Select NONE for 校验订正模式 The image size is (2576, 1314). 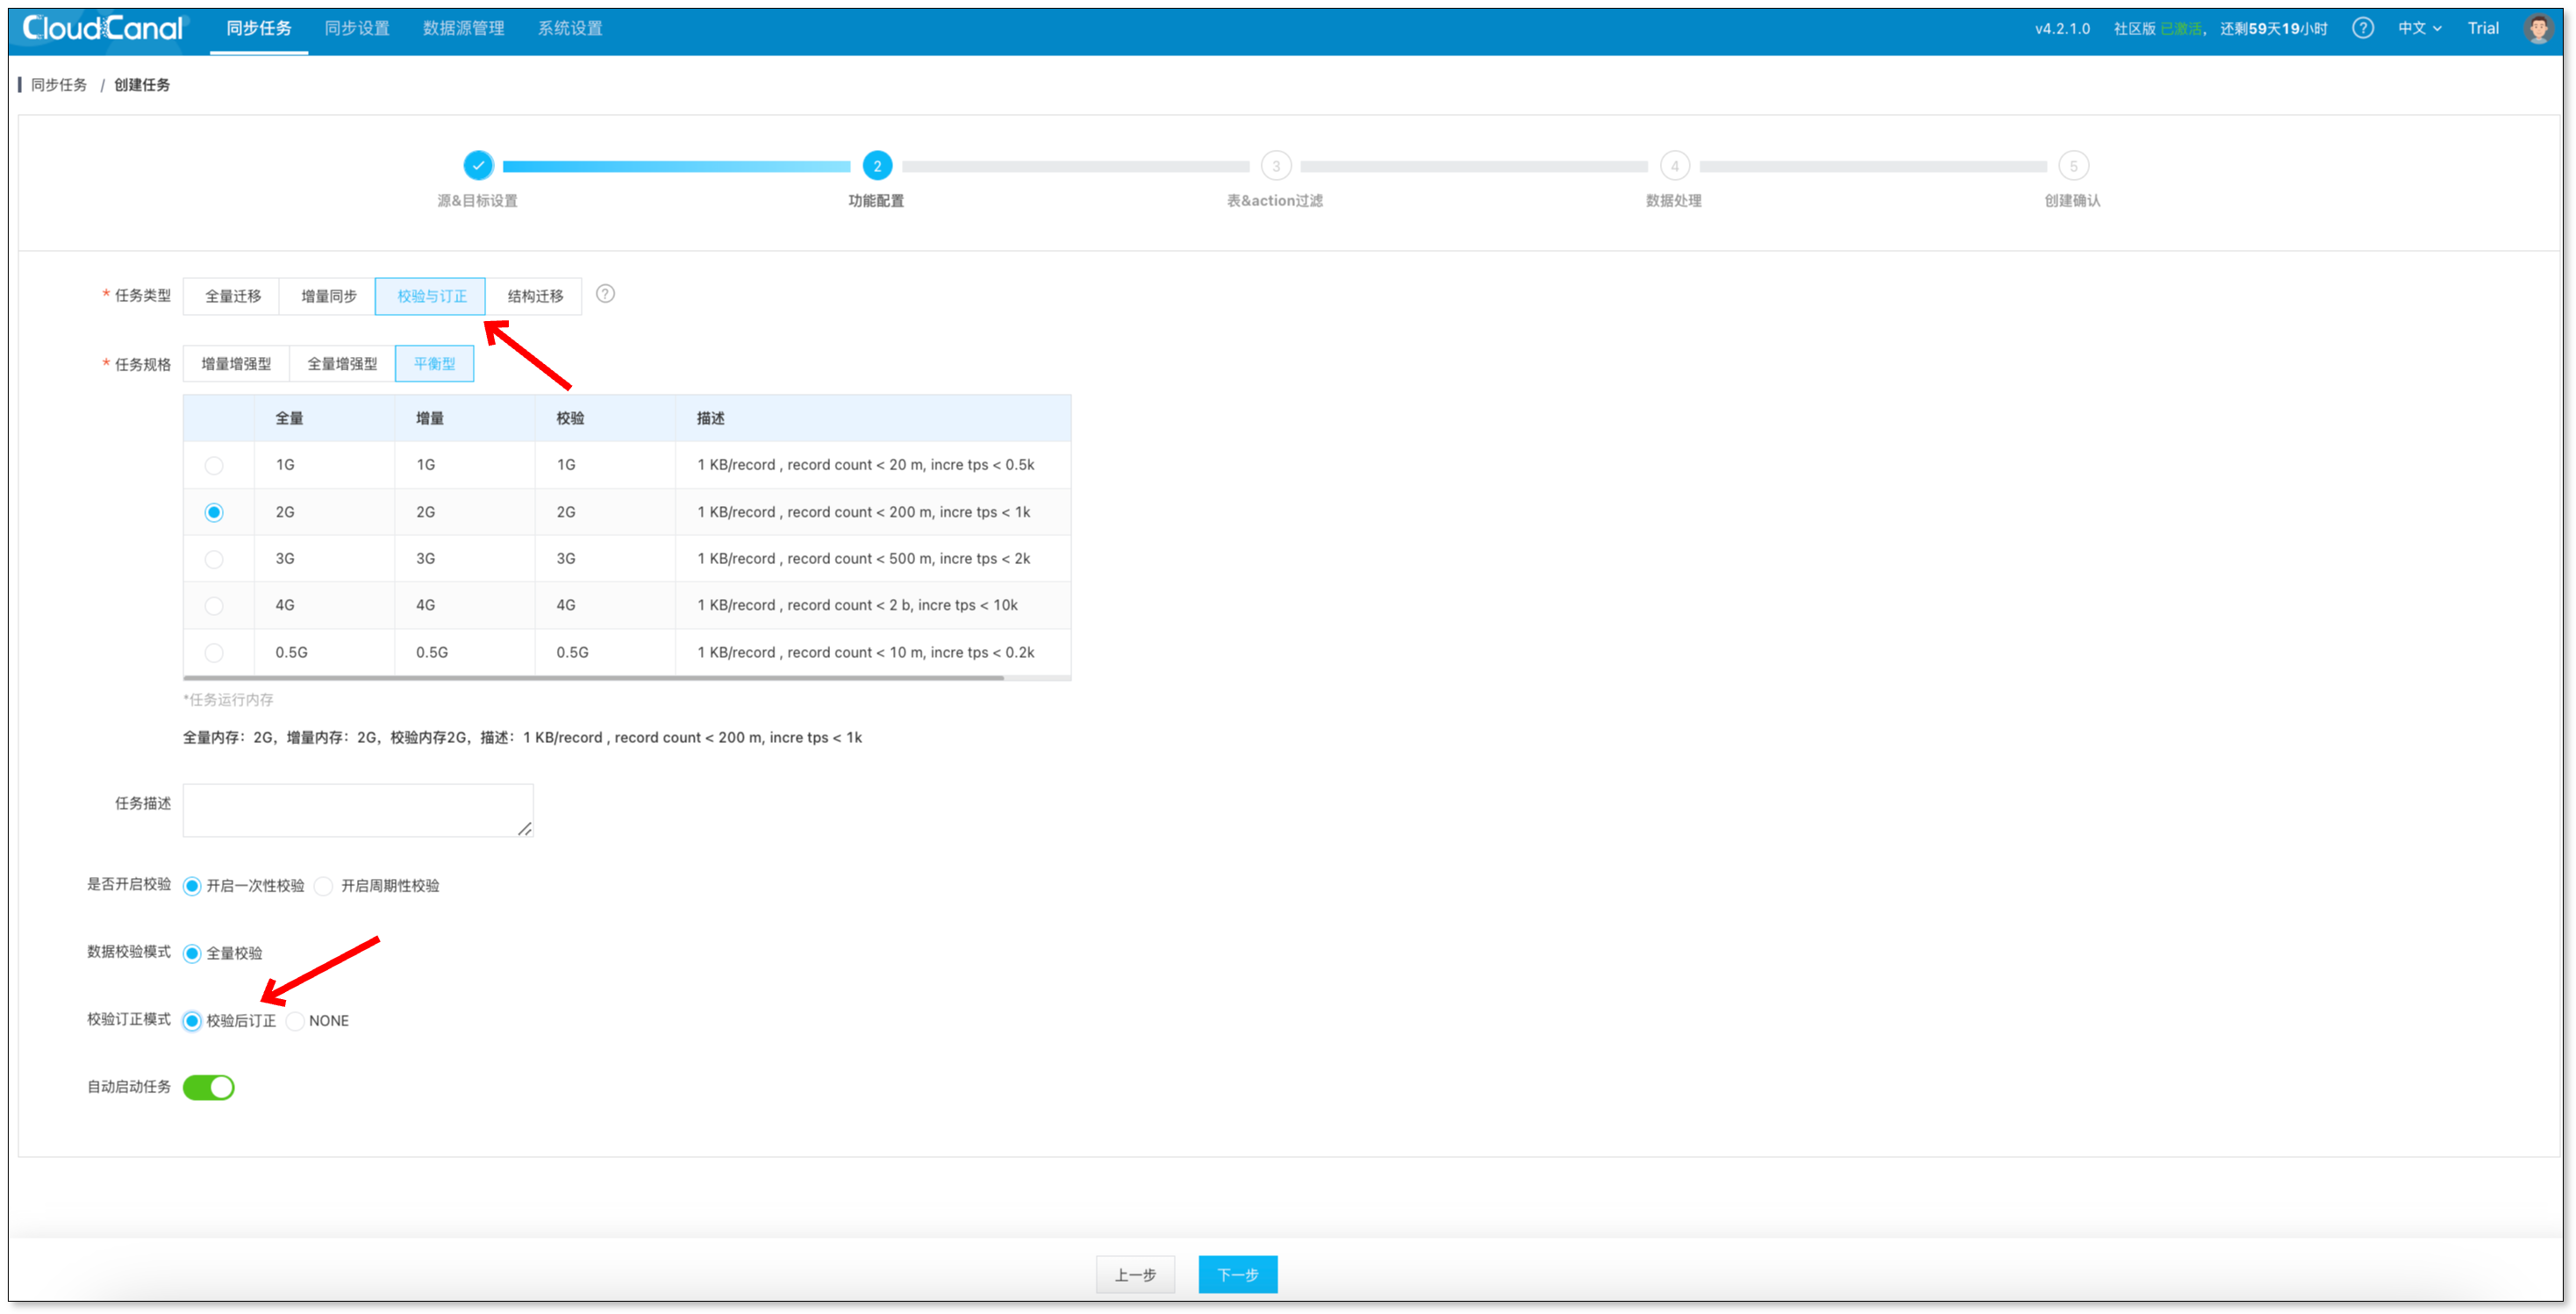click(295, 1021)
